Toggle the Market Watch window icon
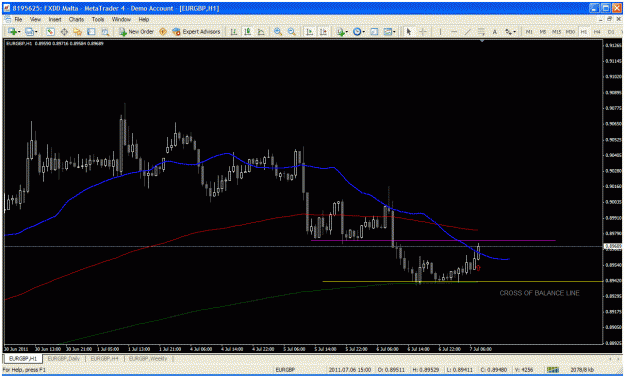The height and width of the screenshot is (376, 625). tap(50, 31)
